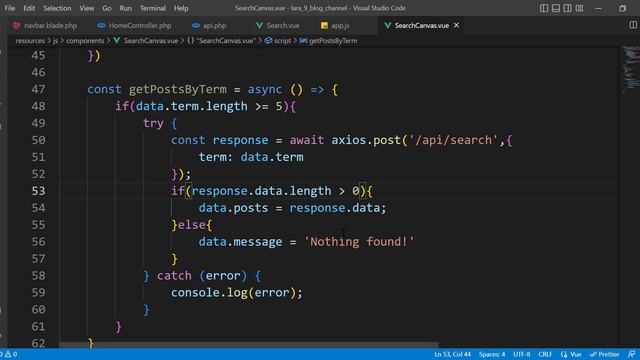
Task: Select the Vue language mode
Action: click(x=571, y=354)
